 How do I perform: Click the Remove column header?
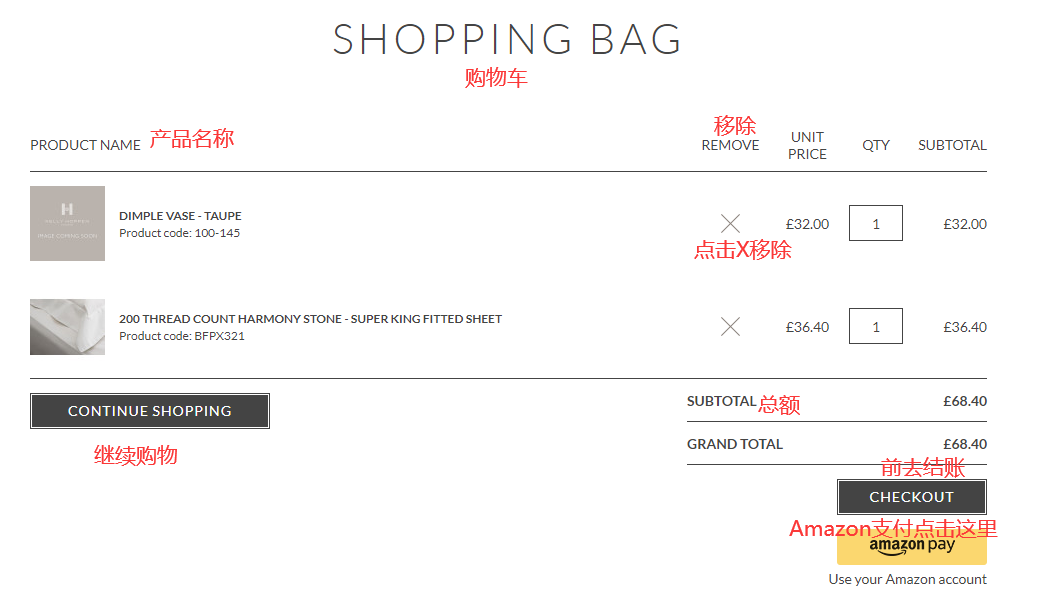click(x=730, y=145)
